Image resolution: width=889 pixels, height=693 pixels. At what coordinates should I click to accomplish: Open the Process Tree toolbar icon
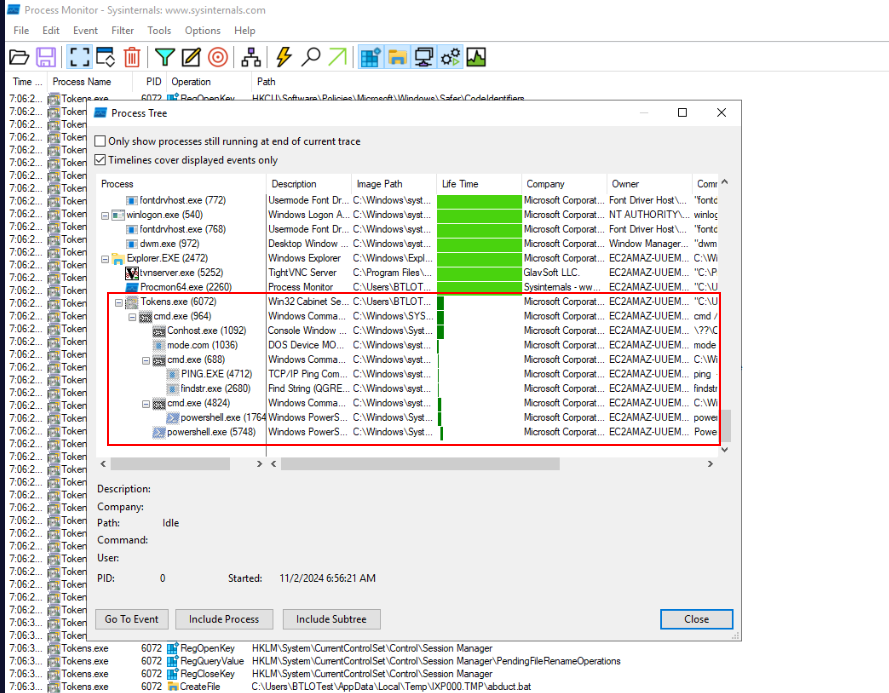[x=251, y=57]
